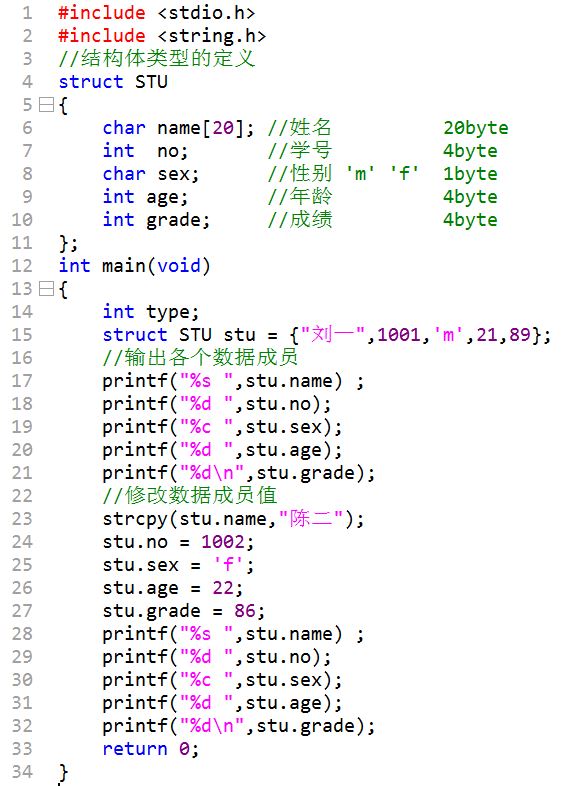Image resolution: width=561 pixels, height=786 pixels.
Task: Click the int no member declaration
Action: click(x=145, y=151)
